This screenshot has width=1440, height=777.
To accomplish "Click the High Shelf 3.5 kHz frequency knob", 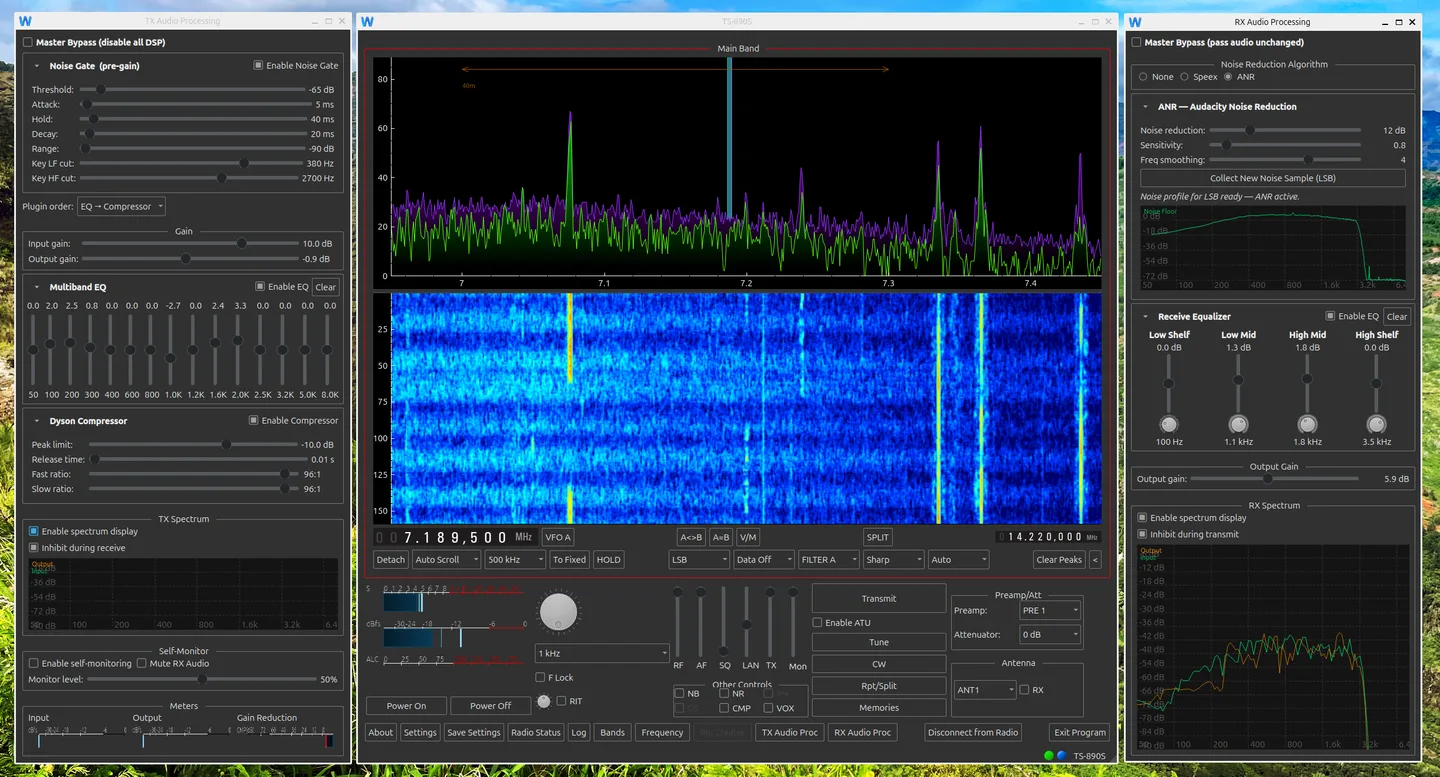I will [x=1376, y=424].
